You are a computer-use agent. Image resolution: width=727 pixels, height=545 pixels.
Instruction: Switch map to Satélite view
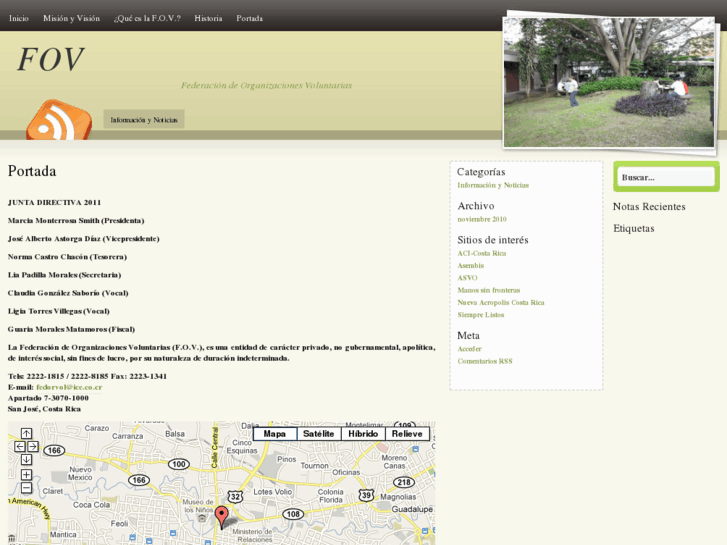click(x=319, y=434)
